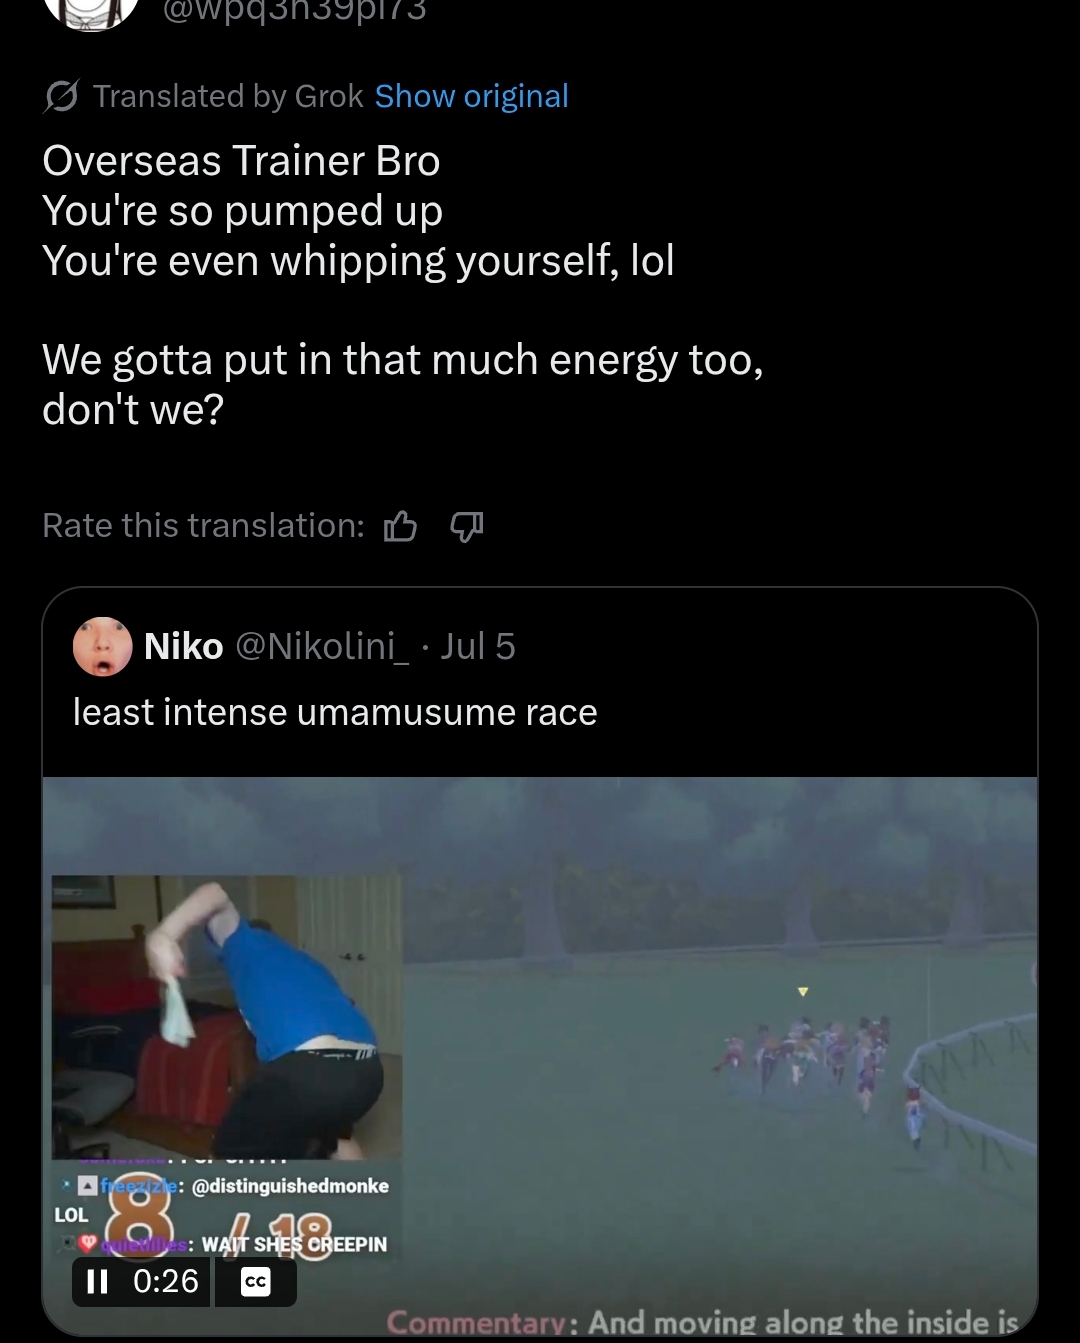
Task: Click the 0:26 video time indicator
Action: 166,1281
